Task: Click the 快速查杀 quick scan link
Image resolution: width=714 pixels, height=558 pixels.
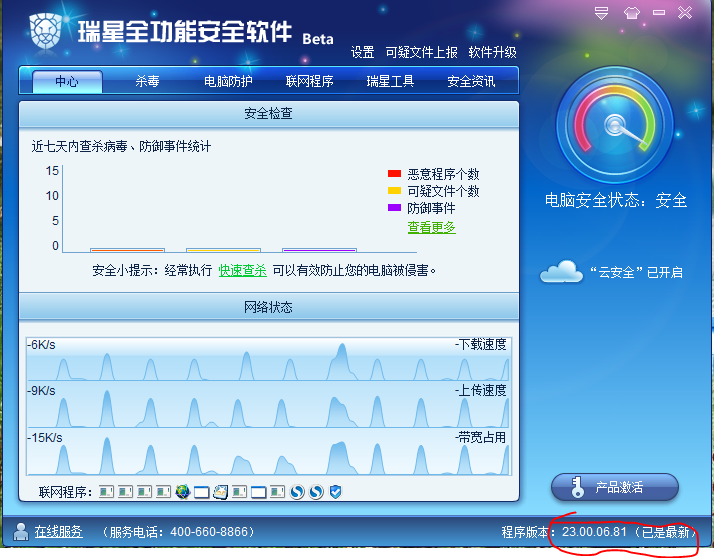Action: tap(243, 270)
